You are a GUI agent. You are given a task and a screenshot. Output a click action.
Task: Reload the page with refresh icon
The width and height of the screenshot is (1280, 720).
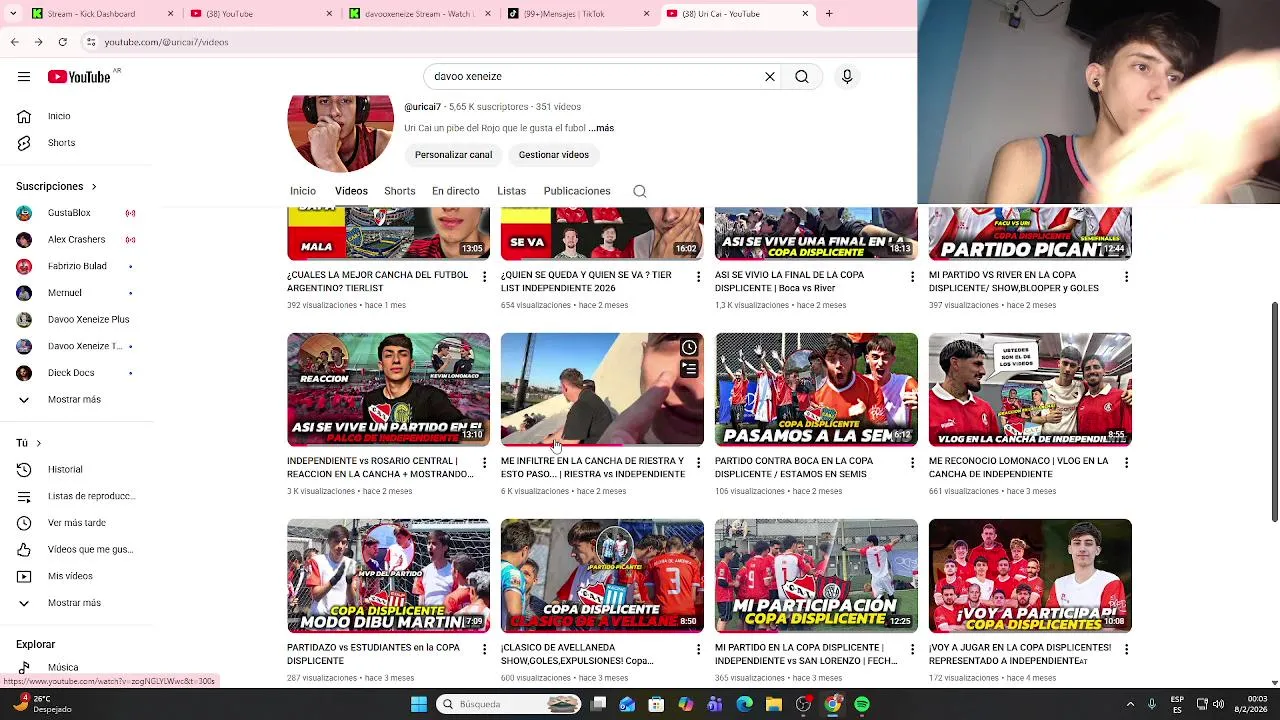click(x=63, y=42)
